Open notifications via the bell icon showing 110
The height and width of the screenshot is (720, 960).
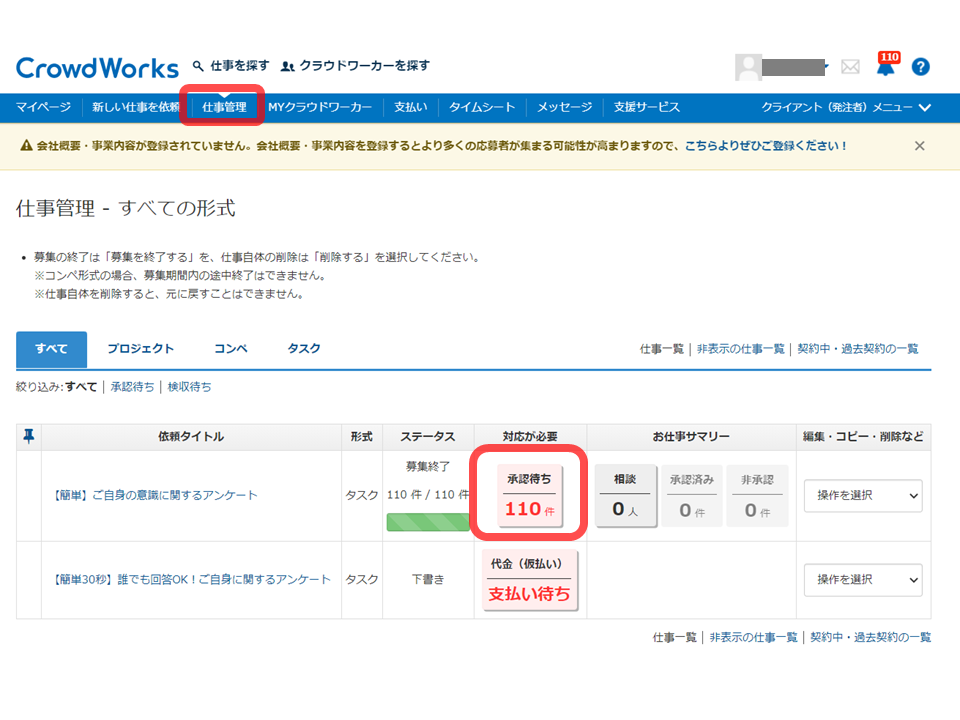tap(886, 67)
